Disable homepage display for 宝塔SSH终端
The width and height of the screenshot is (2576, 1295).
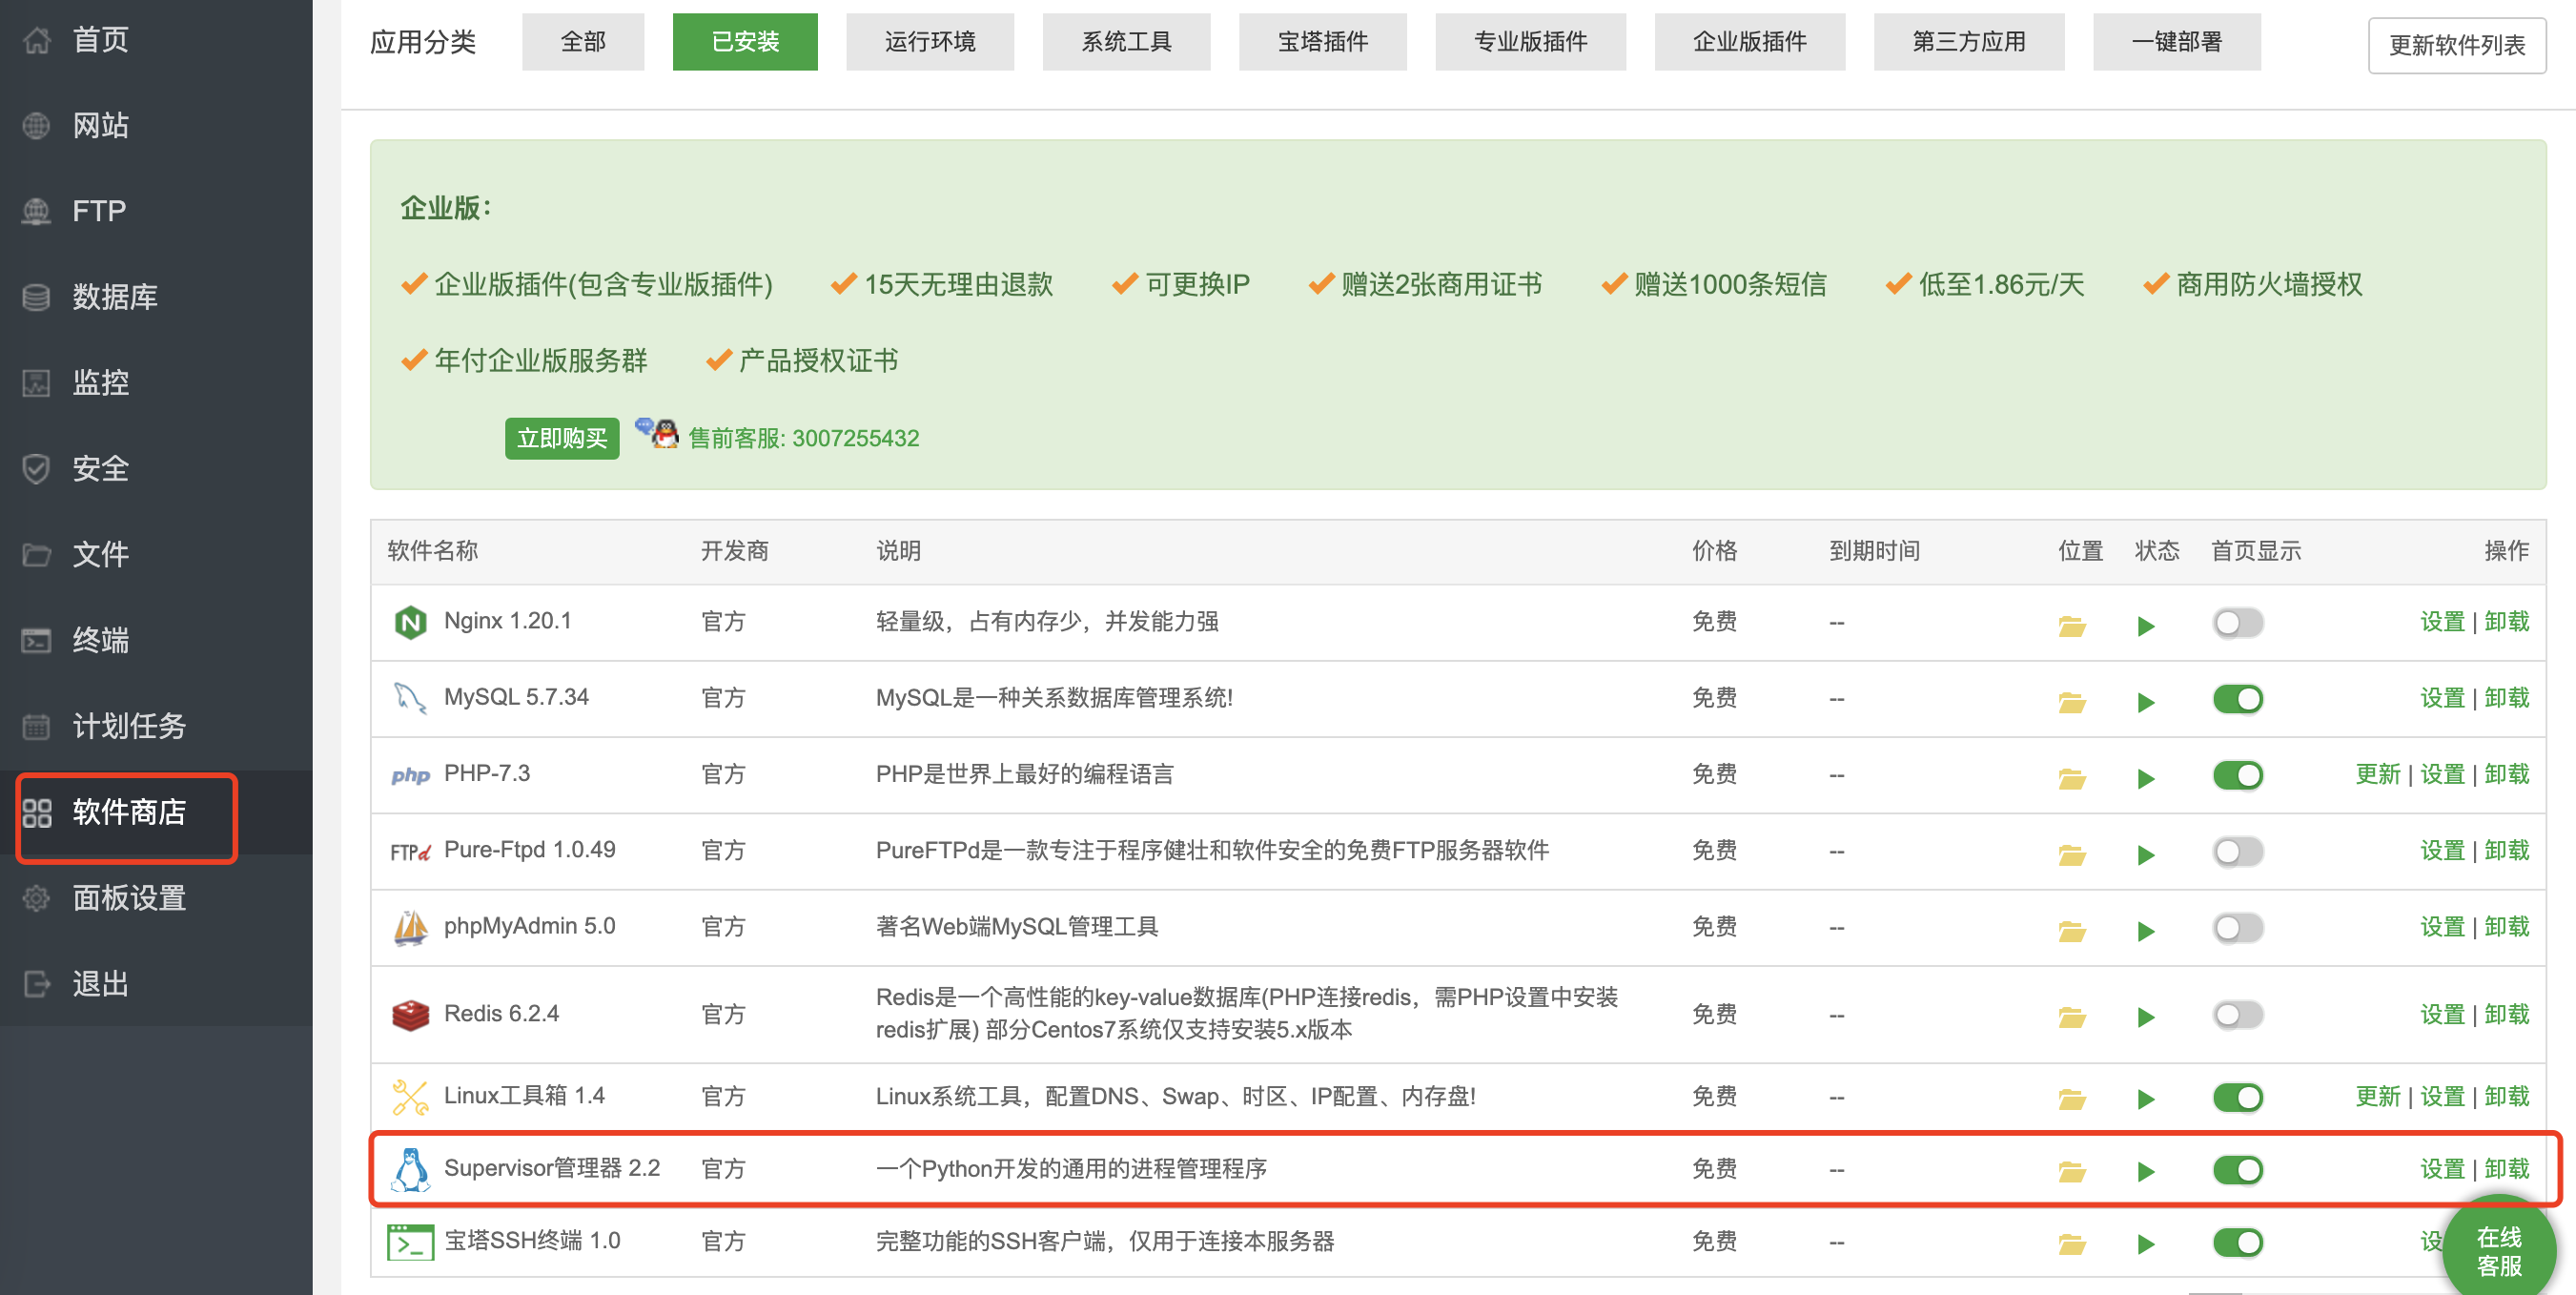point(2238,1243)
